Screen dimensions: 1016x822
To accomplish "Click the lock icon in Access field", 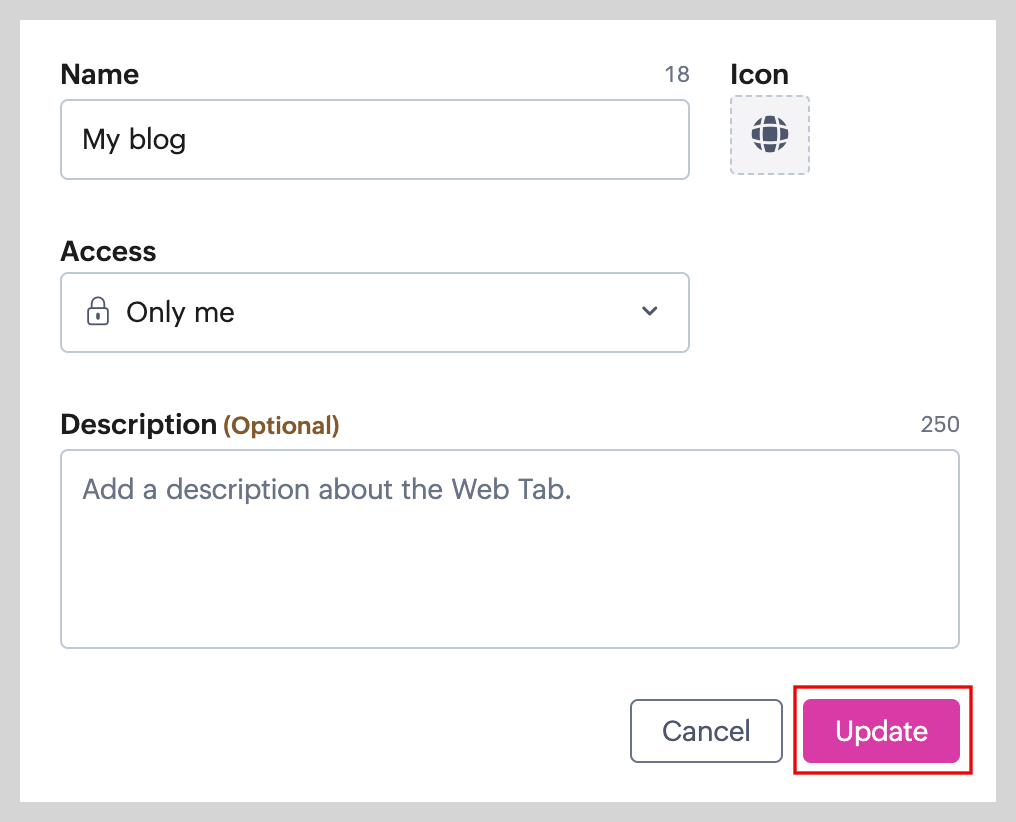I will click(97, 312).
